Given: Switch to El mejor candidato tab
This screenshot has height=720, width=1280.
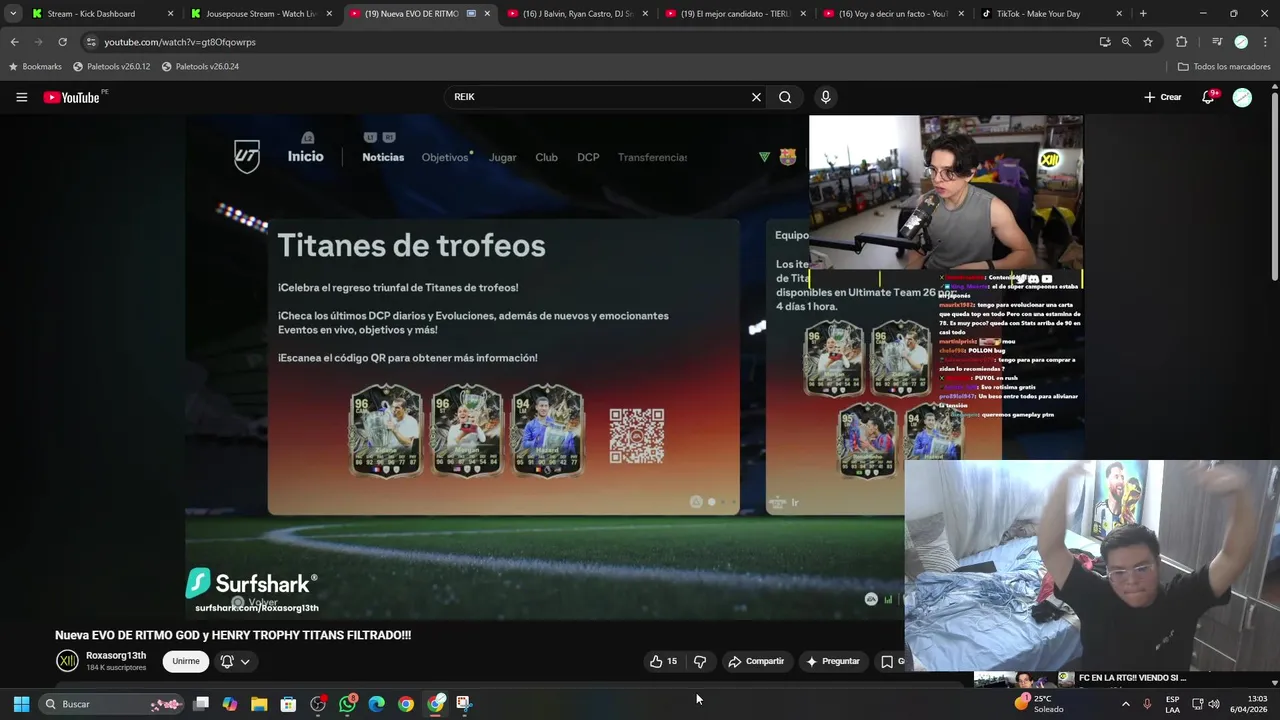Looking at the screenshot, I should (x=735, y=14).
